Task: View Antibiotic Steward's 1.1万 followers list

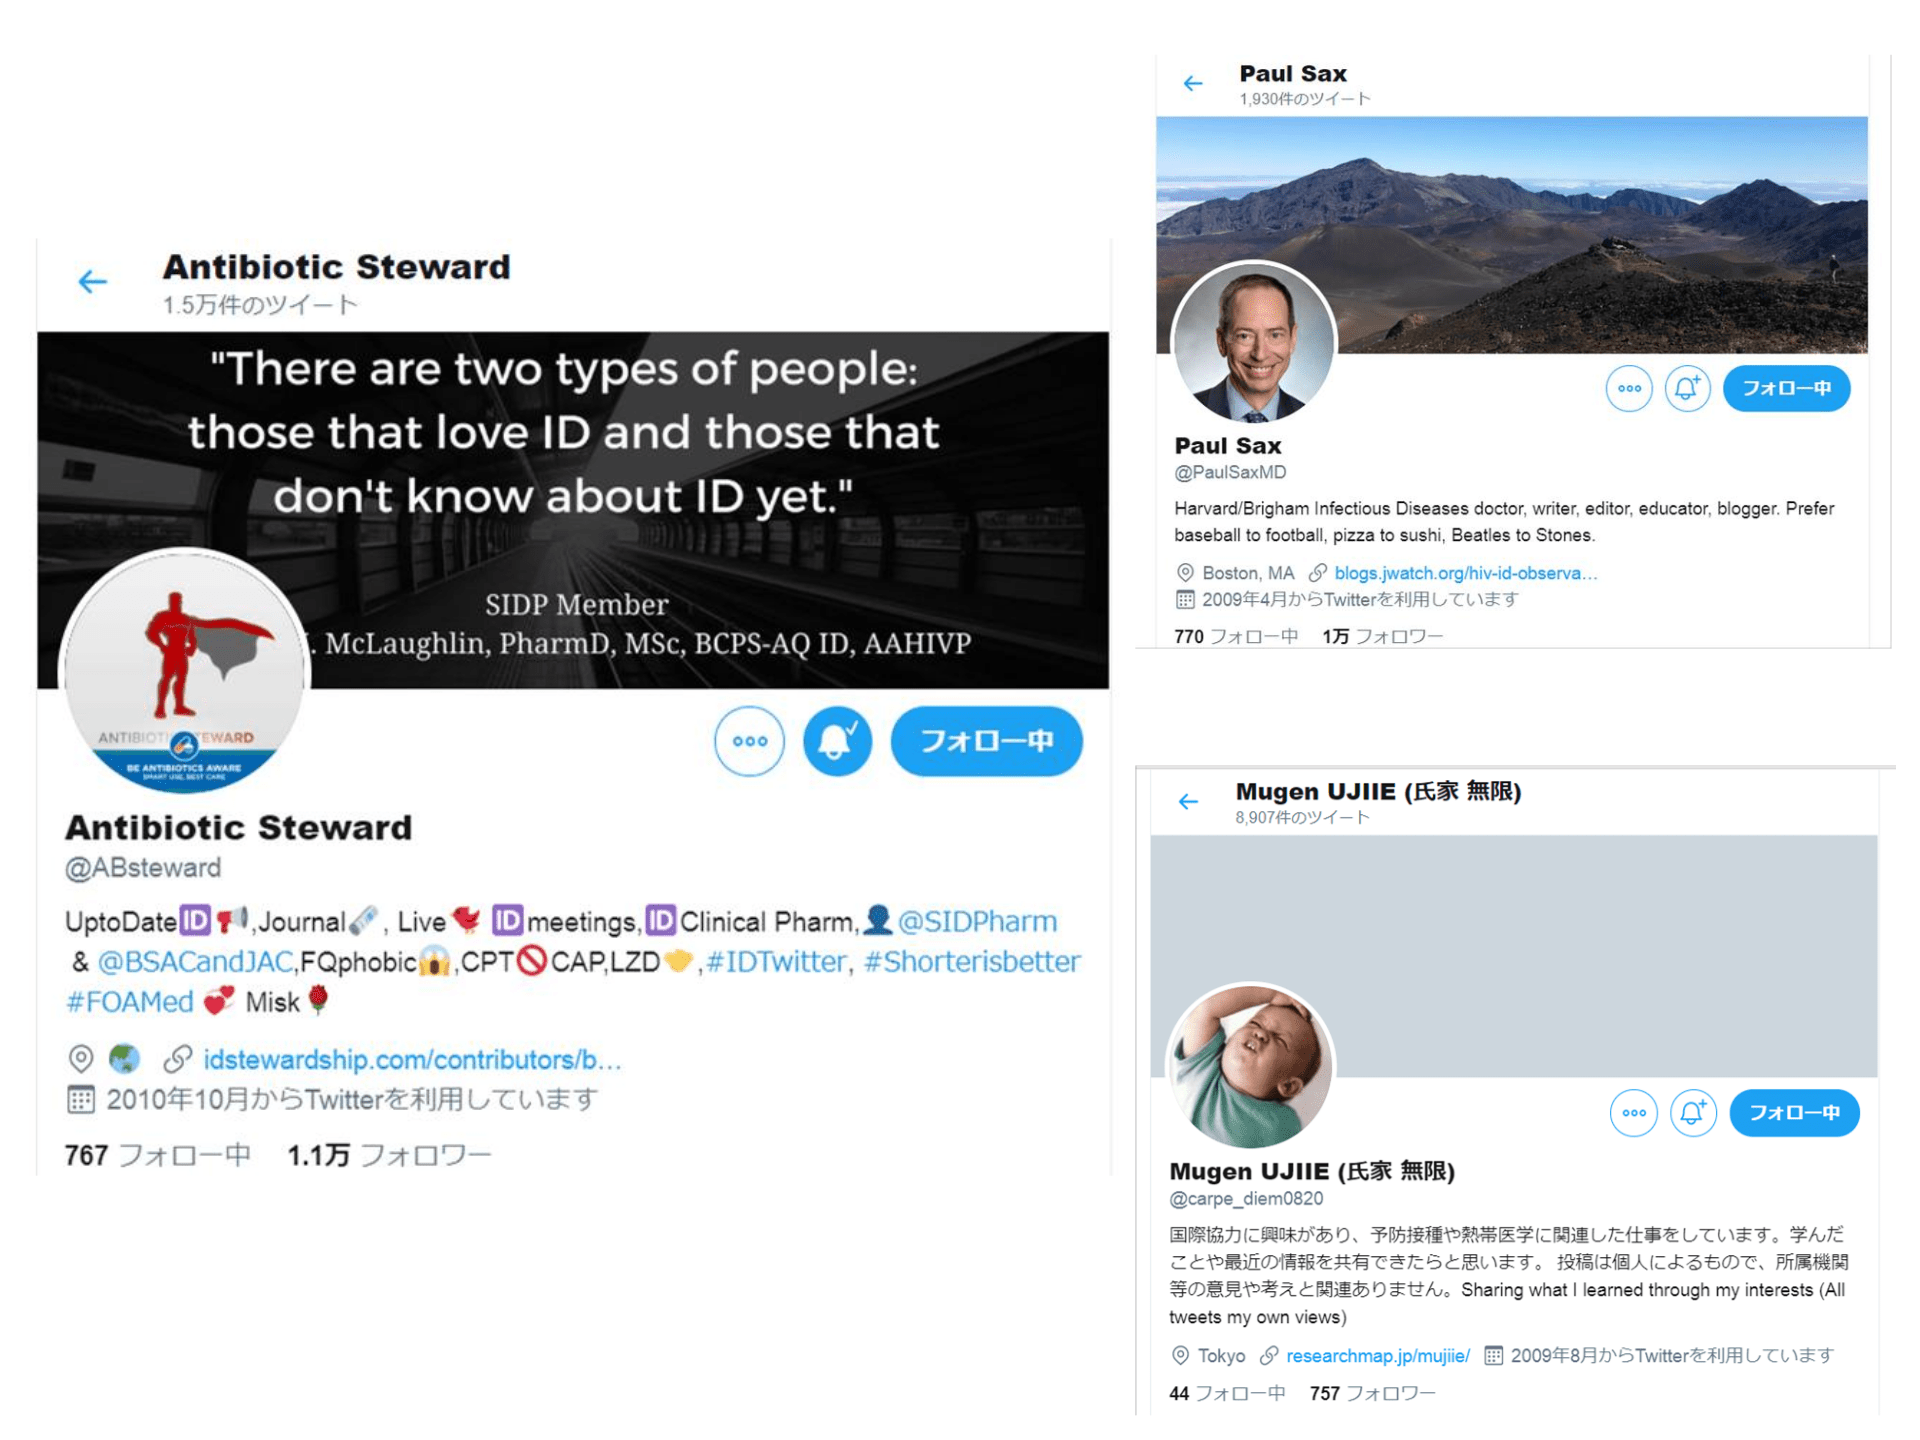Action: (x=389, y=1156)
